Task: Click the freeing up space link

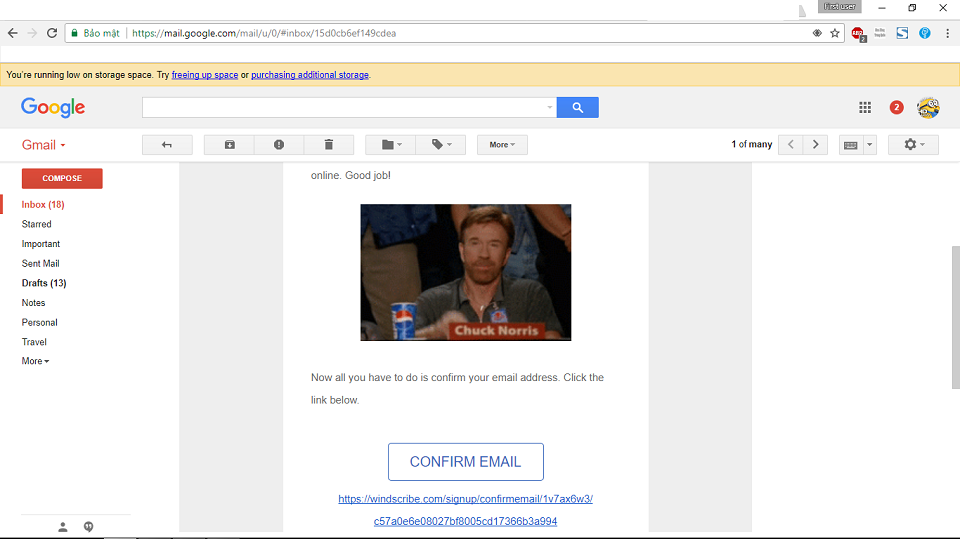Action: pyautogui.click(x=204, y=75)
